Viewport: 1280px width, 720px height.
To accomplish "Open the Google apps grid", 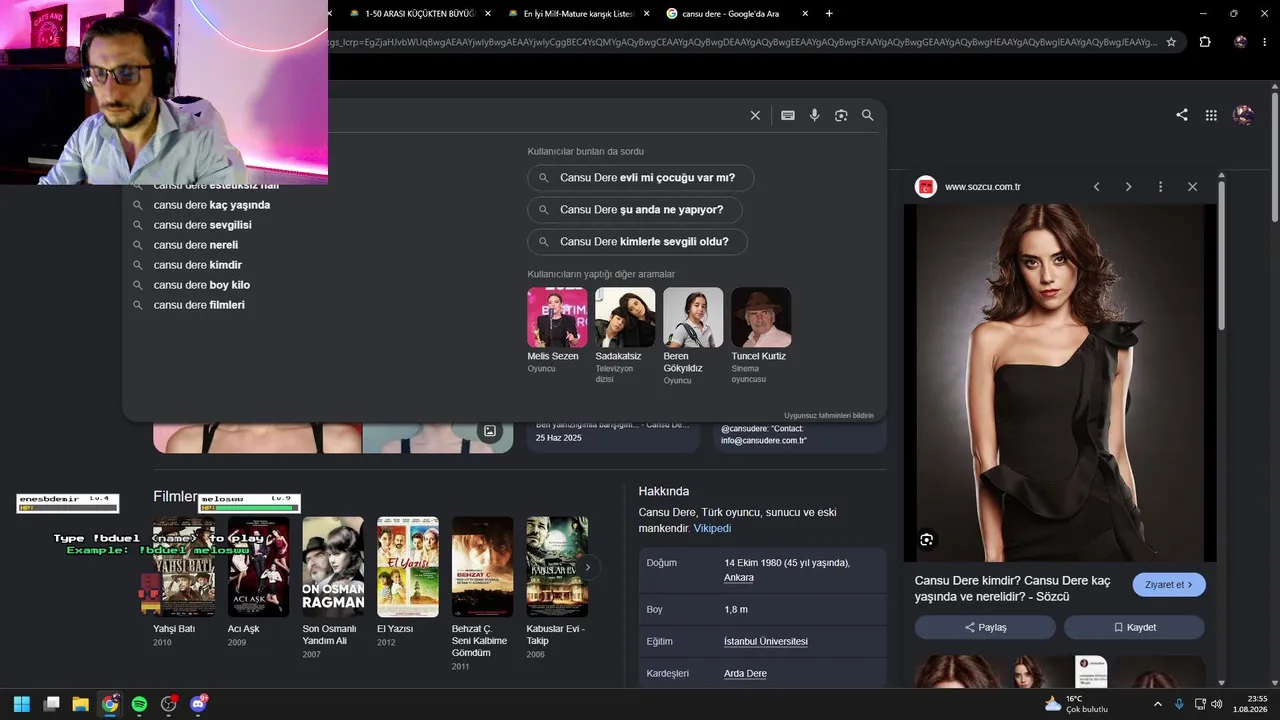I will pos(1211,115).
